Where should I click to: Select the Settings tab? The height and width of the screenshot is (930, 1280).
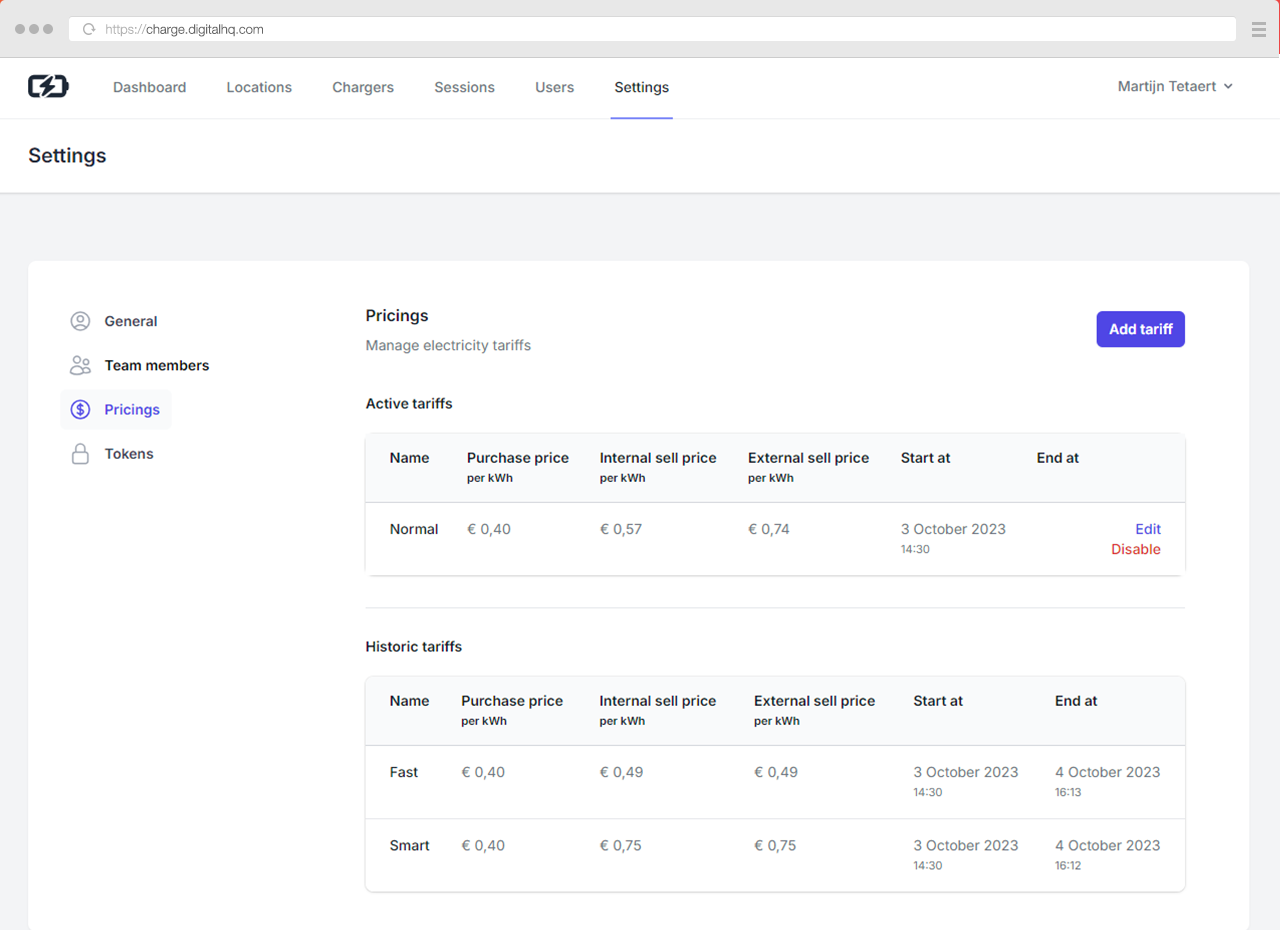641,87
